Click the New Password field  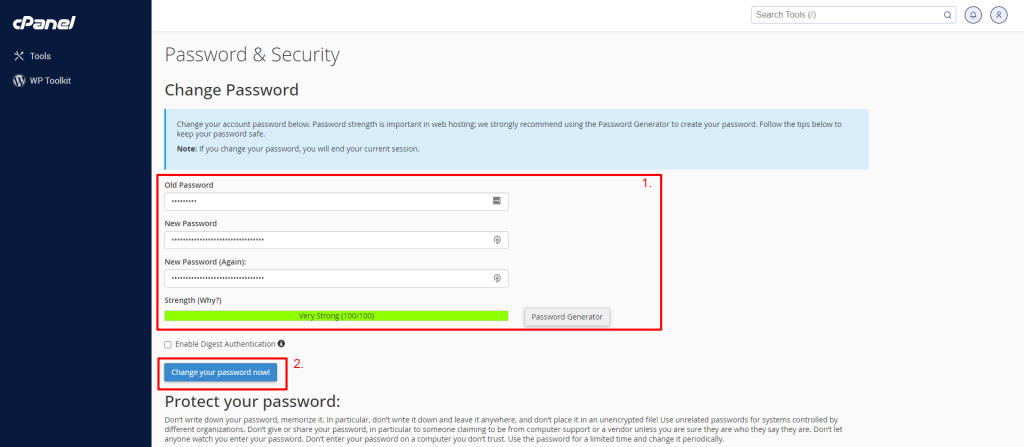(x=336, y=240)
